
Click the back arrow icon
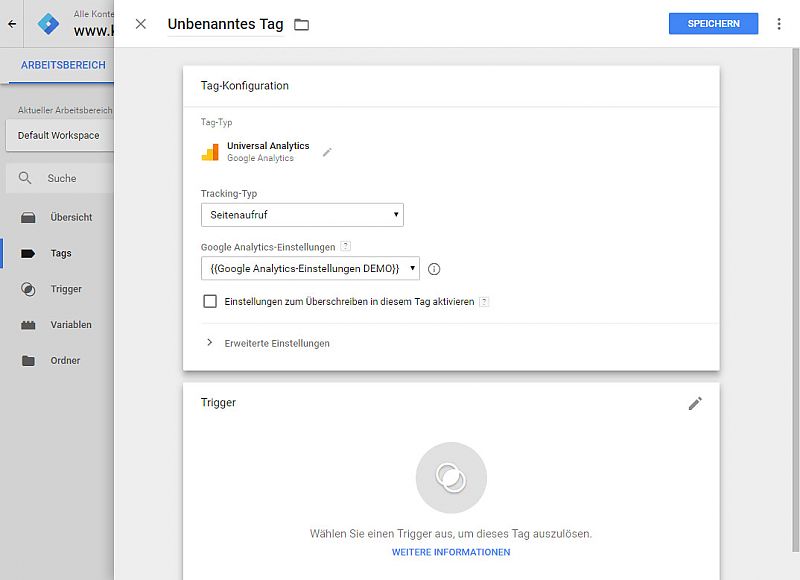(x=12, y=24)
